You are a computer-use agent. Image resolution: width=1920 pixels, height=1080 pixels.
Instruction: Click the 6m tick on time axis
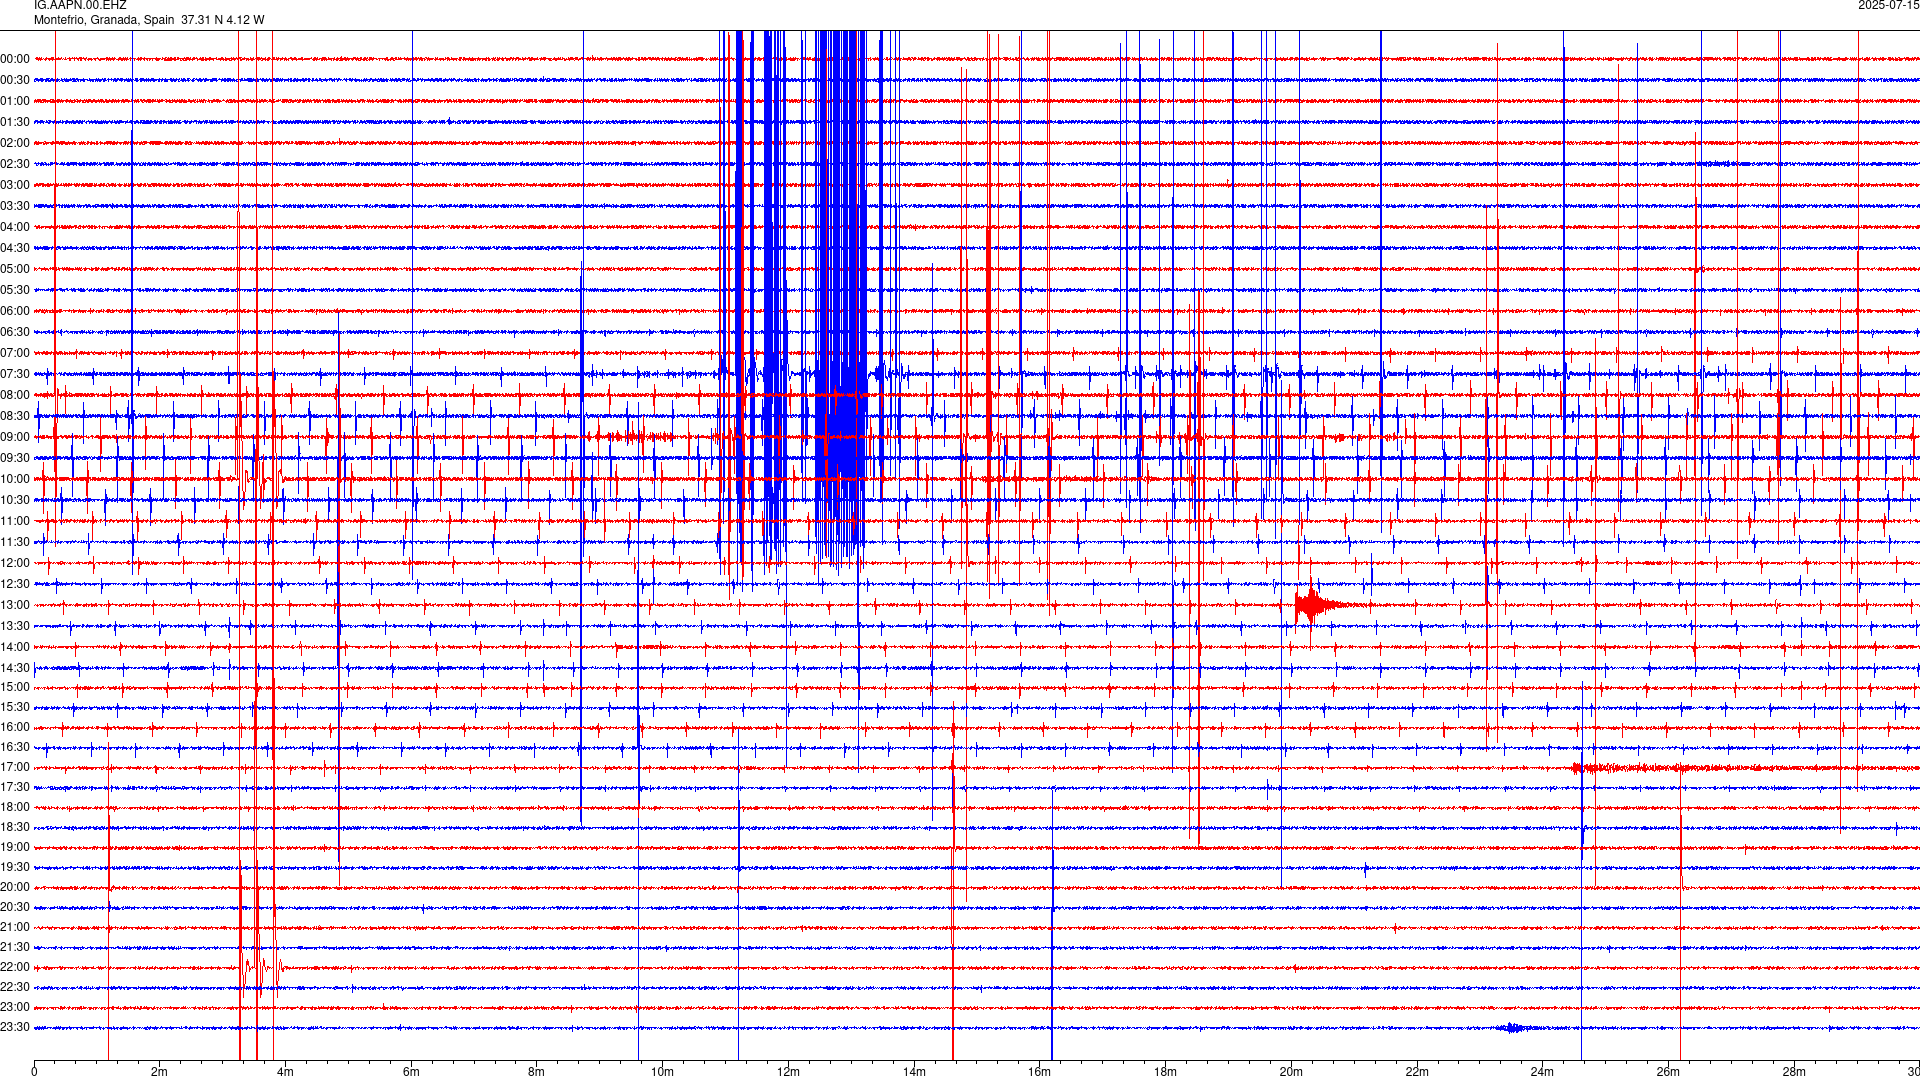(x=411, y=1072)
